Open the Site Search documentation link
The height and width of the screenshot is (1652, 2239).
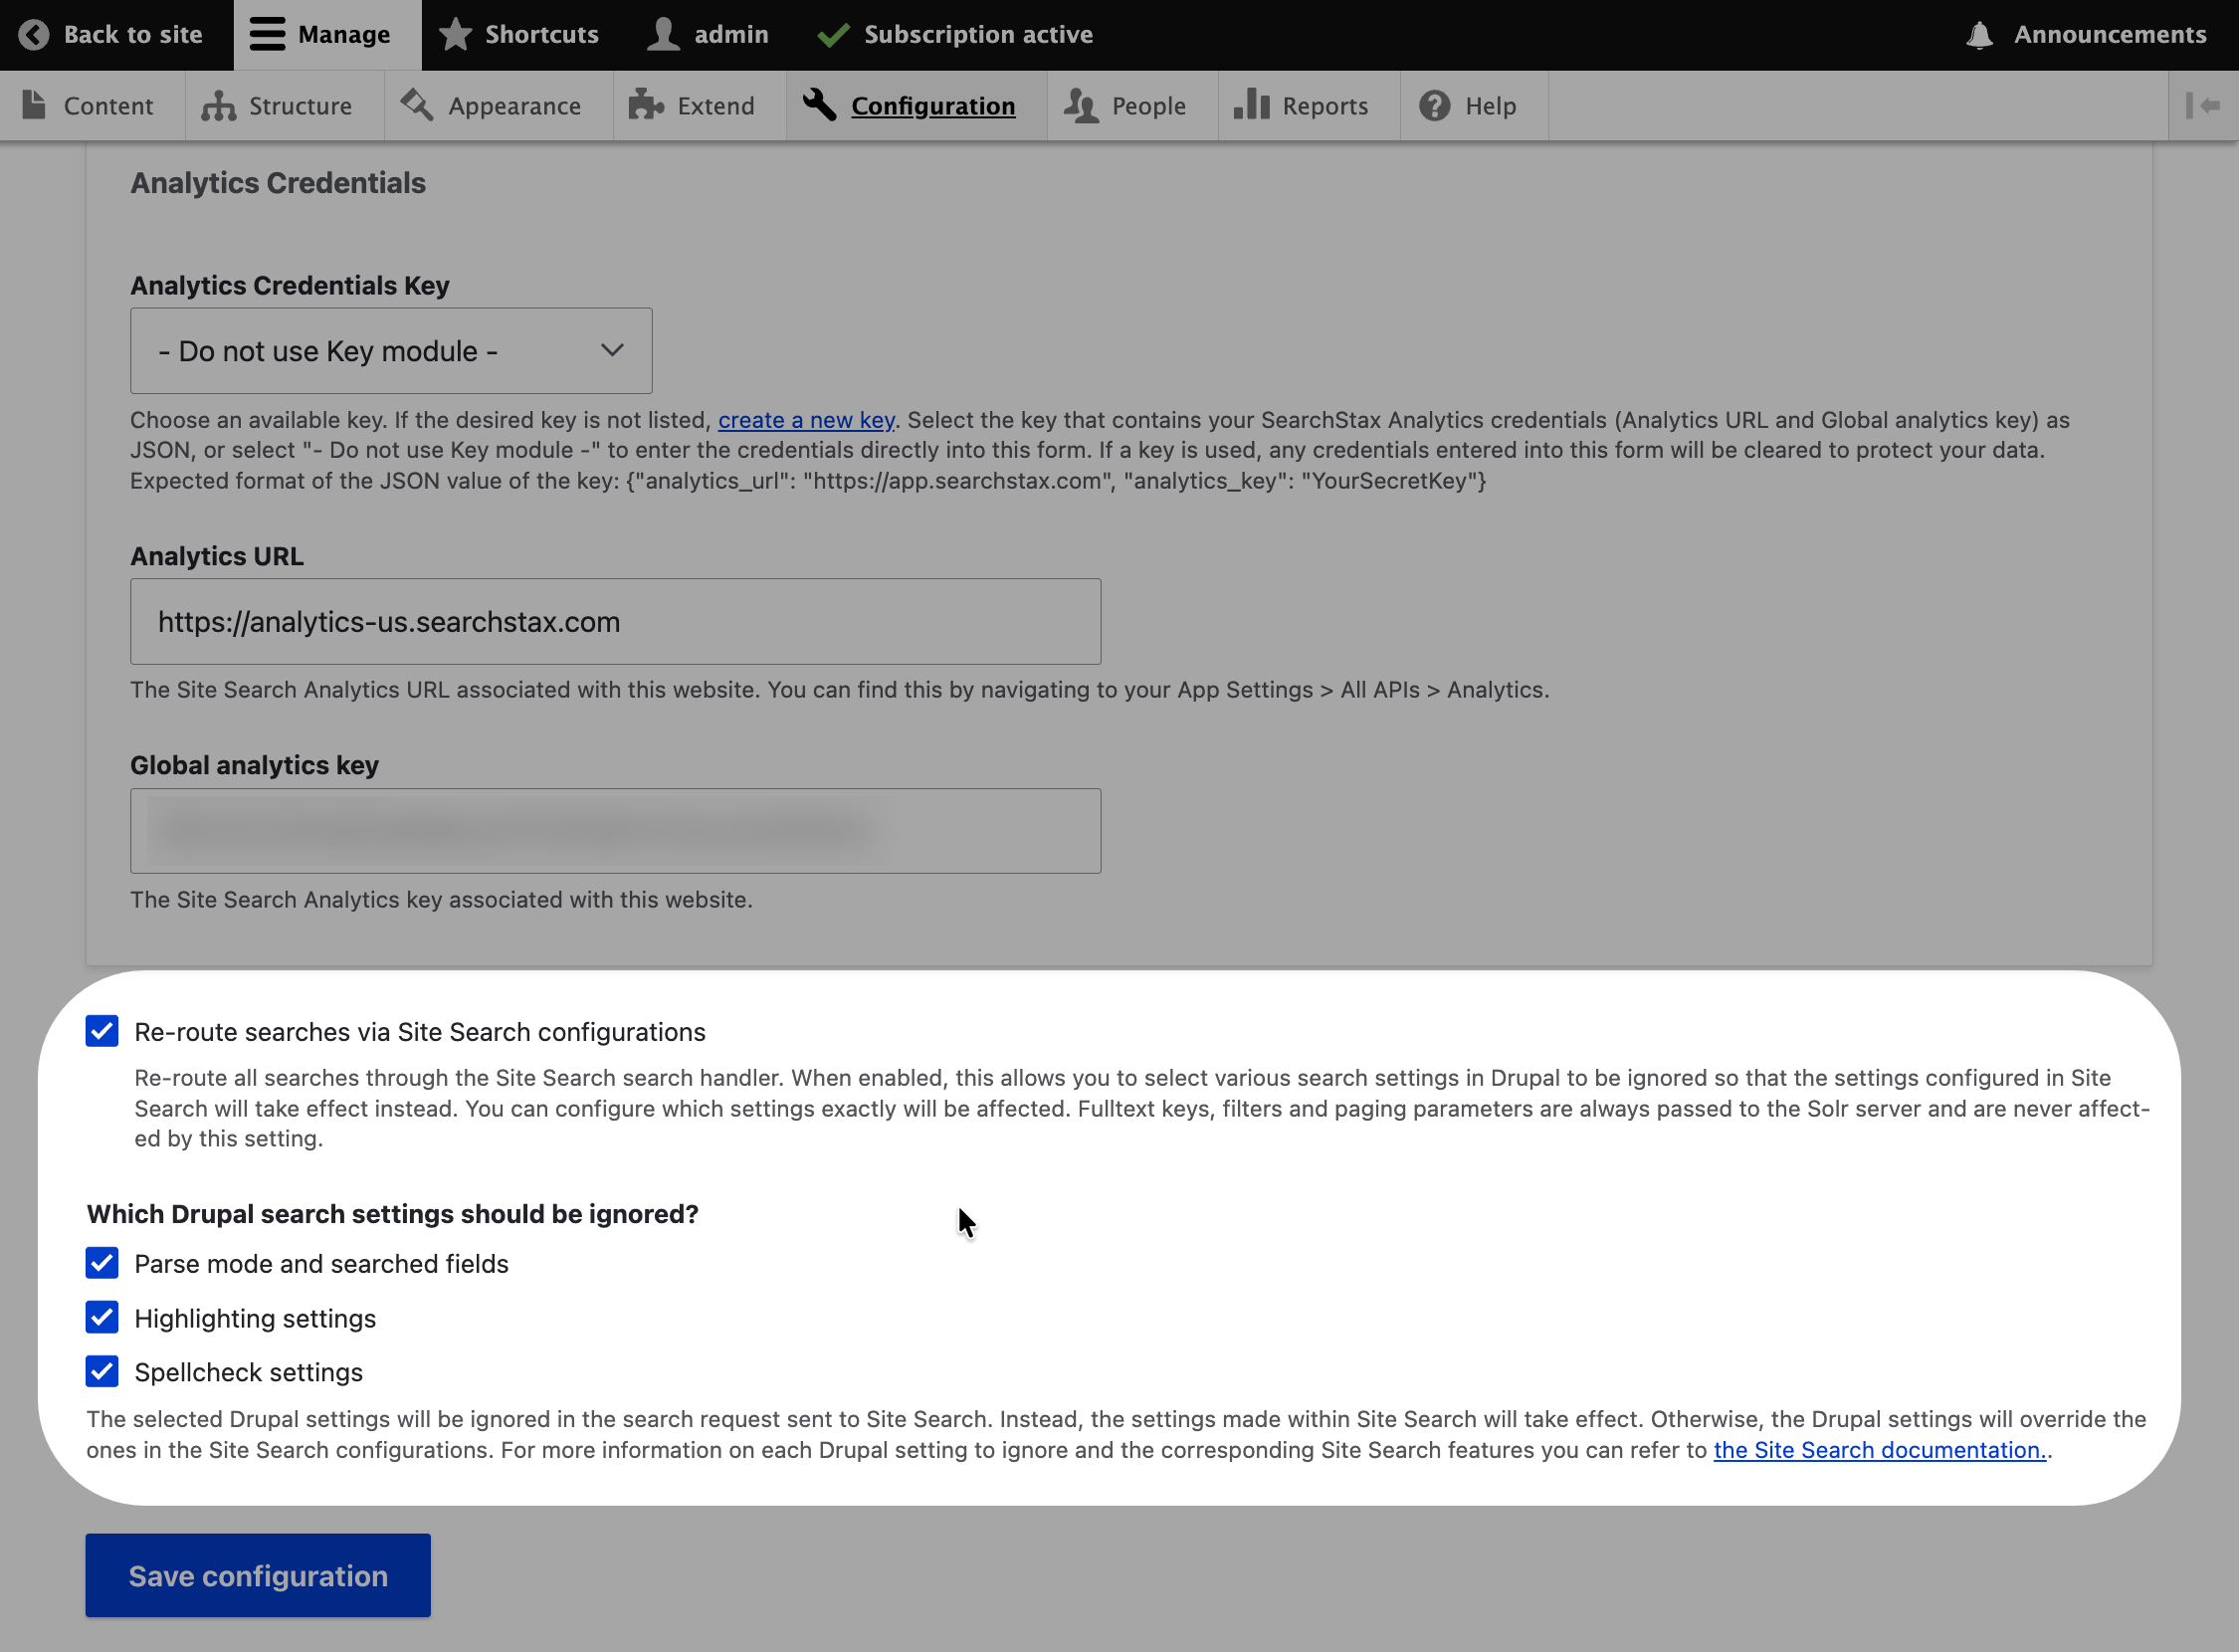coord(1880,1450)
